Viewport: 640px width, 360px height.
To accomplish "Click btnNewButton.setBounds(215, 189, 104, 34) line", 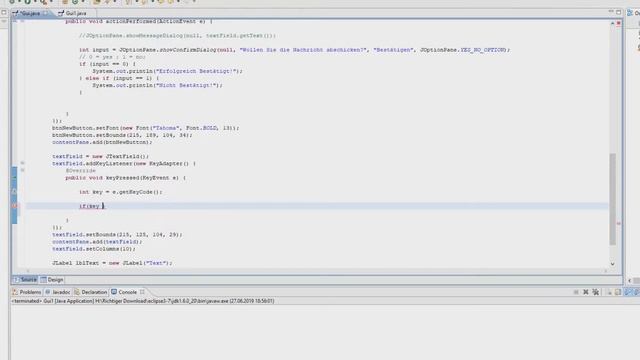I will (x=122, y=135).
